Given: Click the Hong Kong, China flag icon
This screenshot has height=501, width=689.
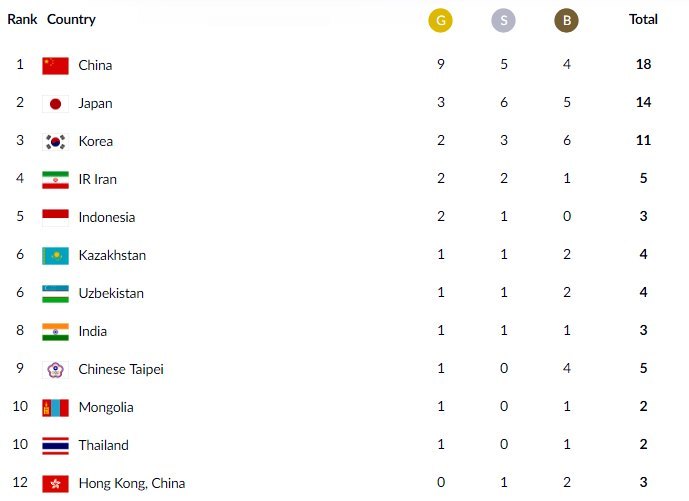Looking at the screenshot, I should click(55, 484).
